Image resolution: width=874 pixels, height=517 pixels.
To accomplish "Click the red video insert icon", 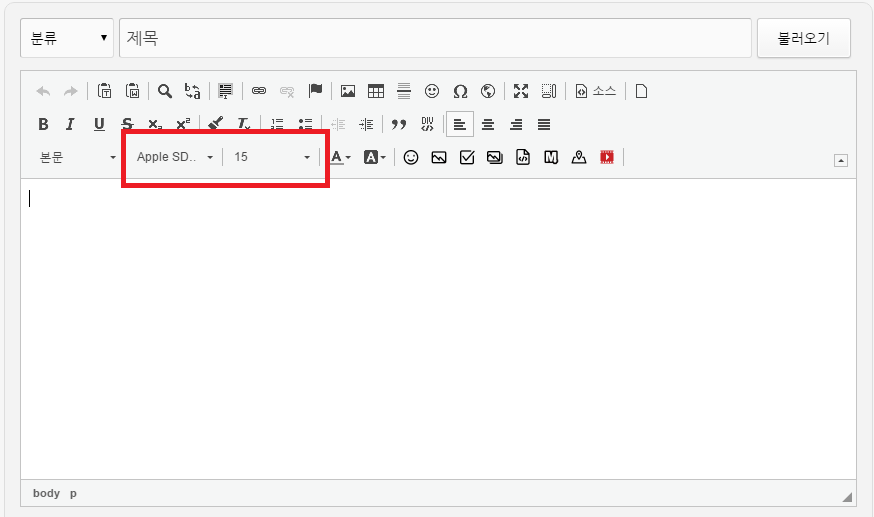I will 606,157.
